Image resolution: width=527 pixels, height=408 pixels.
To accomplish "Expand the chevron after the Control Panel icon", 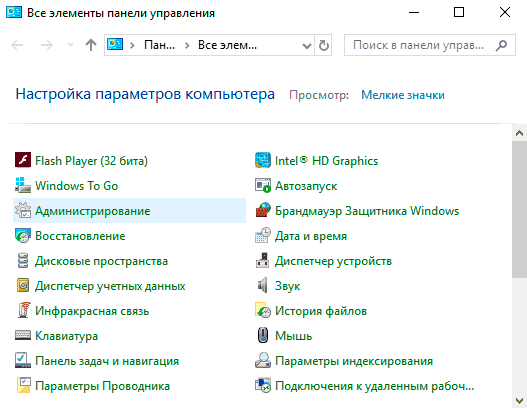I will pyautogui.click(x=132, y=45).
